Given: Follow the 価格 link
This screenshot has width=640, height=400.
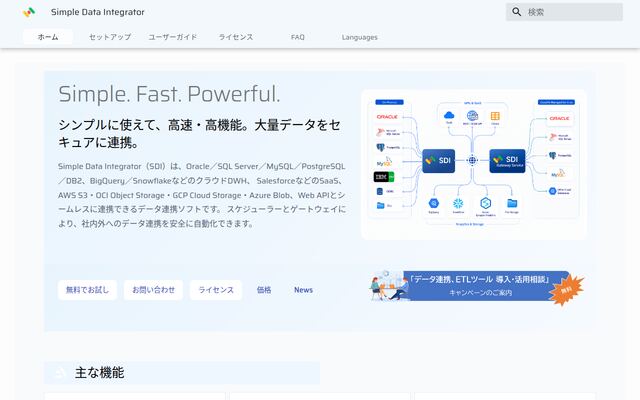Looking at the screenshot, I should [x=264, y=290].
